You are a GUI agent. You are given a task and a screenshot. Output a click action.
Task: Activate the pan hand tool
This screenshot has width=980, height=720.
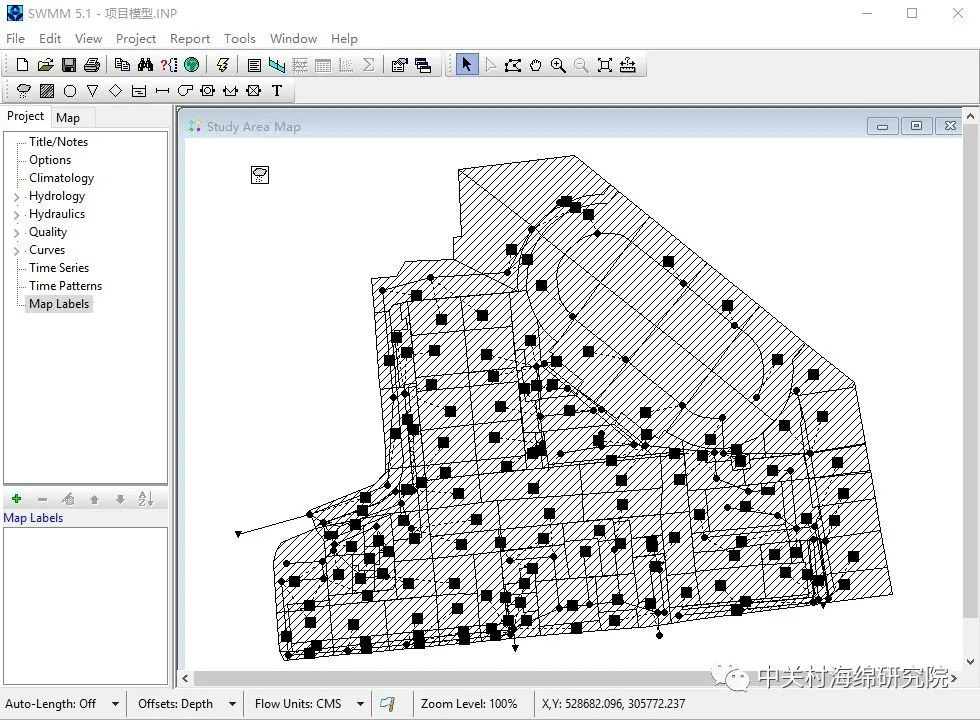click(536, 65)
